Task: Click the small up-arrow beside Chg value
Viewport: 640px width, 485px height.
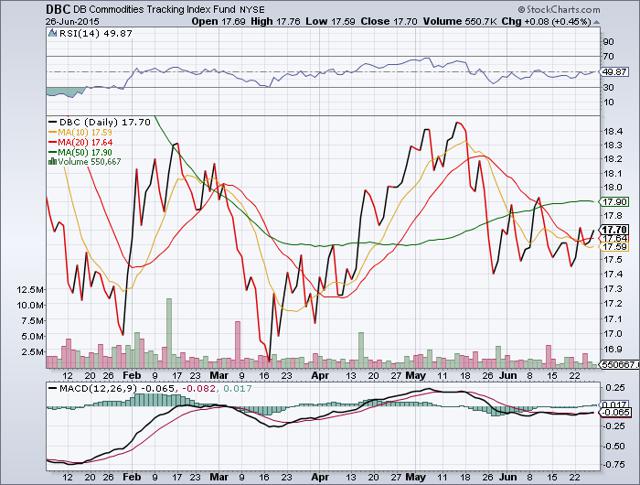Action: point(596,22)
